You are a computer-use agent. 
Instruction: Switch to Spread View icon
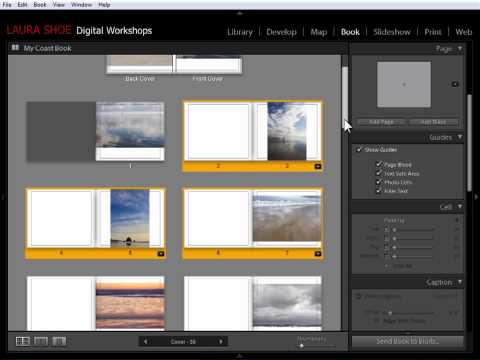coord(41,341)
